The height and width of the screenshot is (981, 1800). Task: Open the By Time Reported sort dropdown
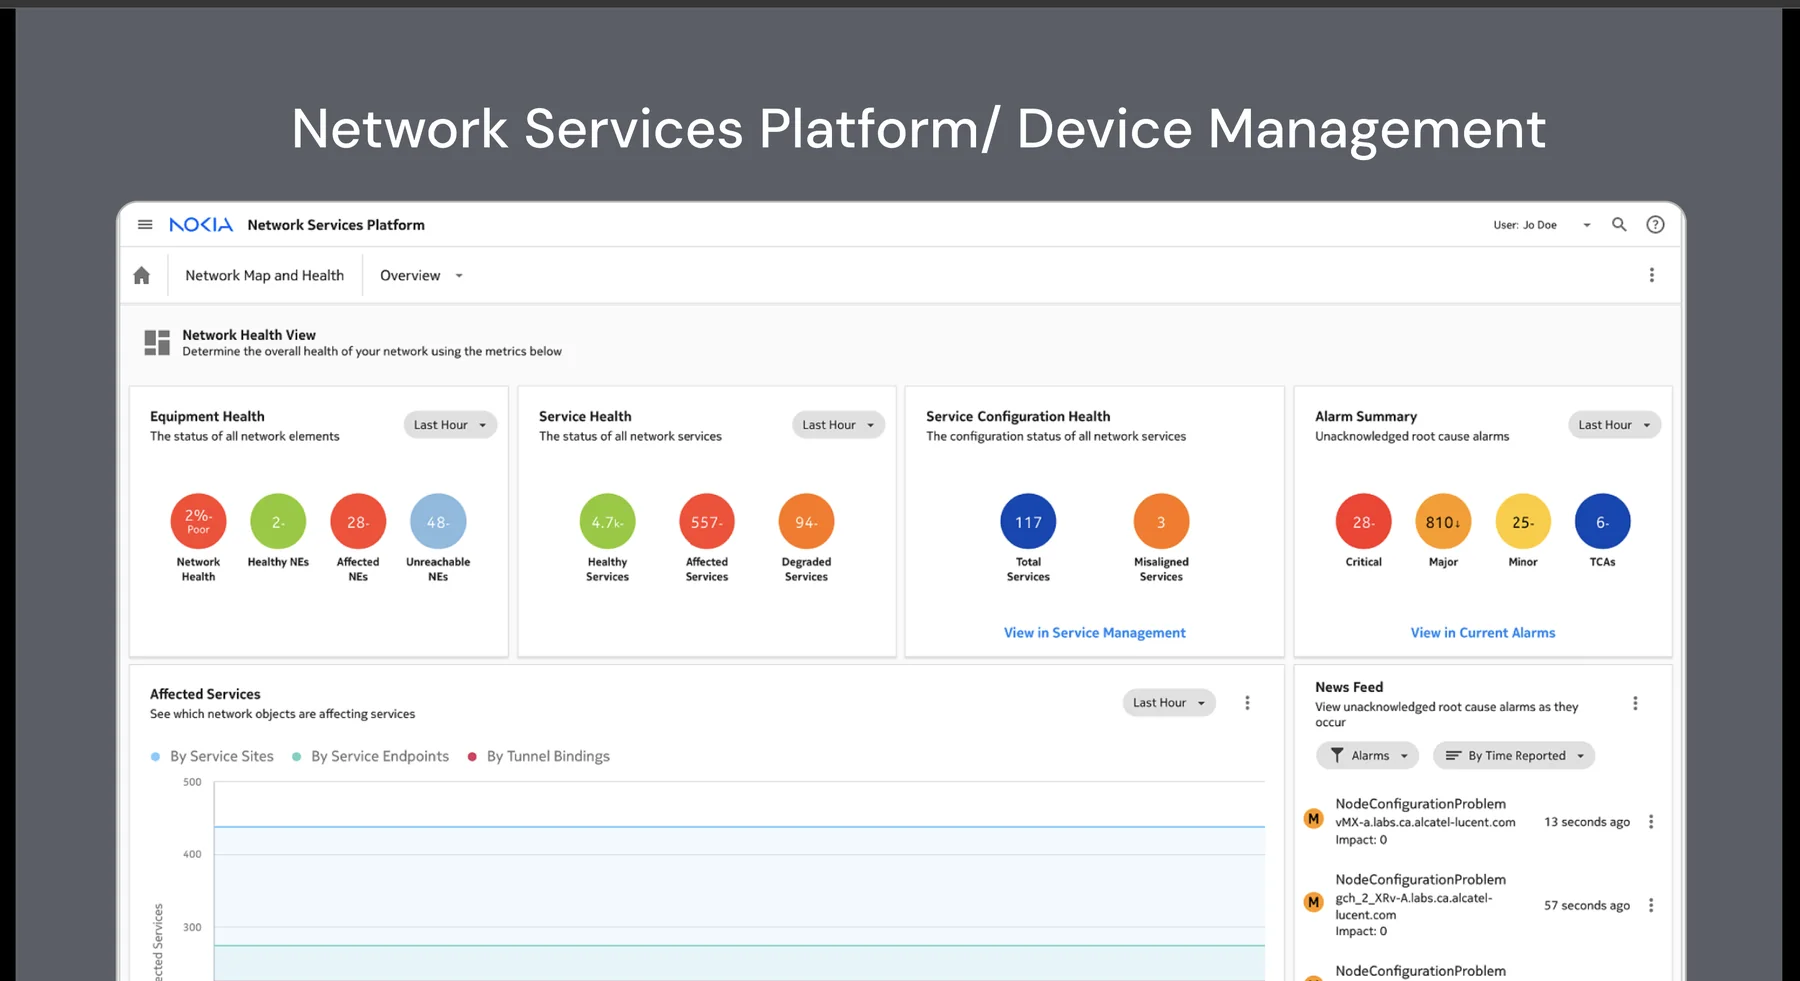click(x=1514, y=756)
